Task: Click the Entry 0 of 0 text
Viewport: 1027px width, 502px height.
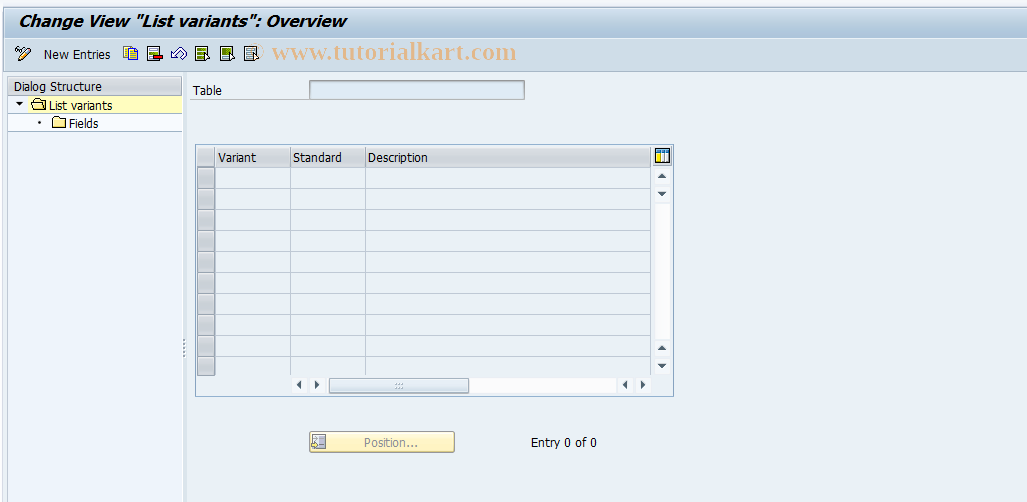Action: [563, 442]
